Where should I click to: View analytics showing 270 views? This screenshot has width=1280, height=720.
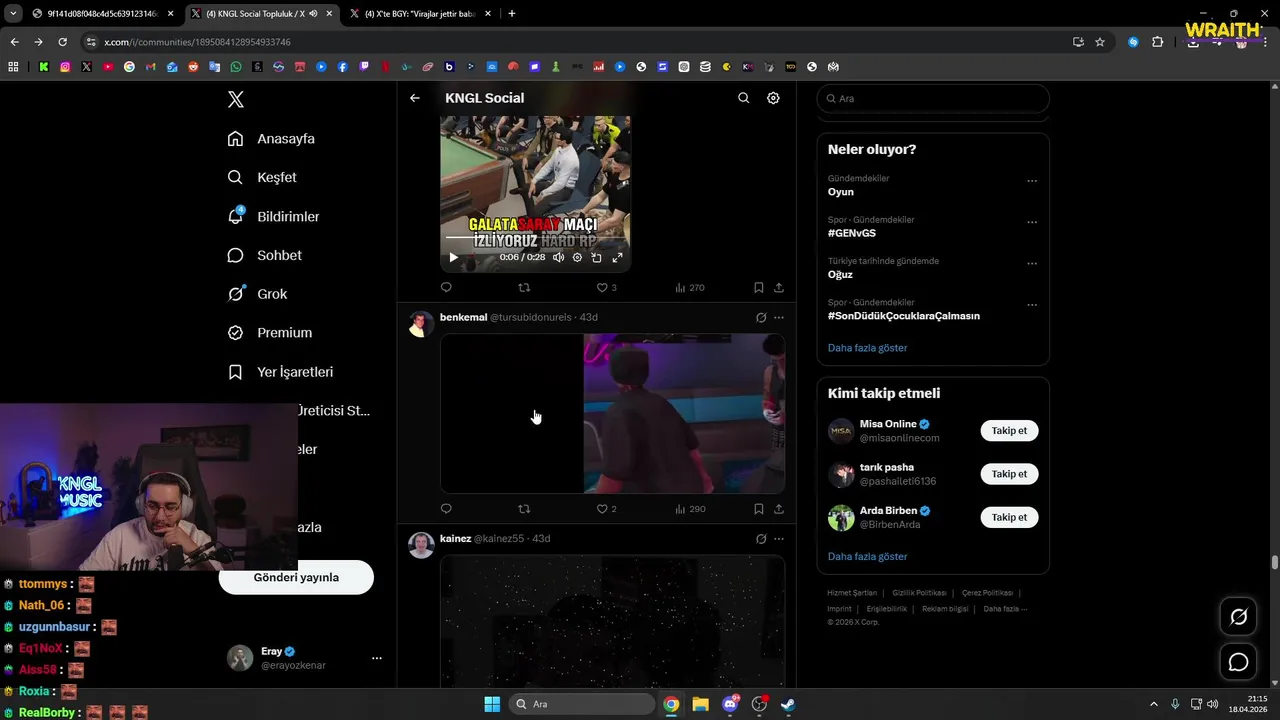coord(690,287)
